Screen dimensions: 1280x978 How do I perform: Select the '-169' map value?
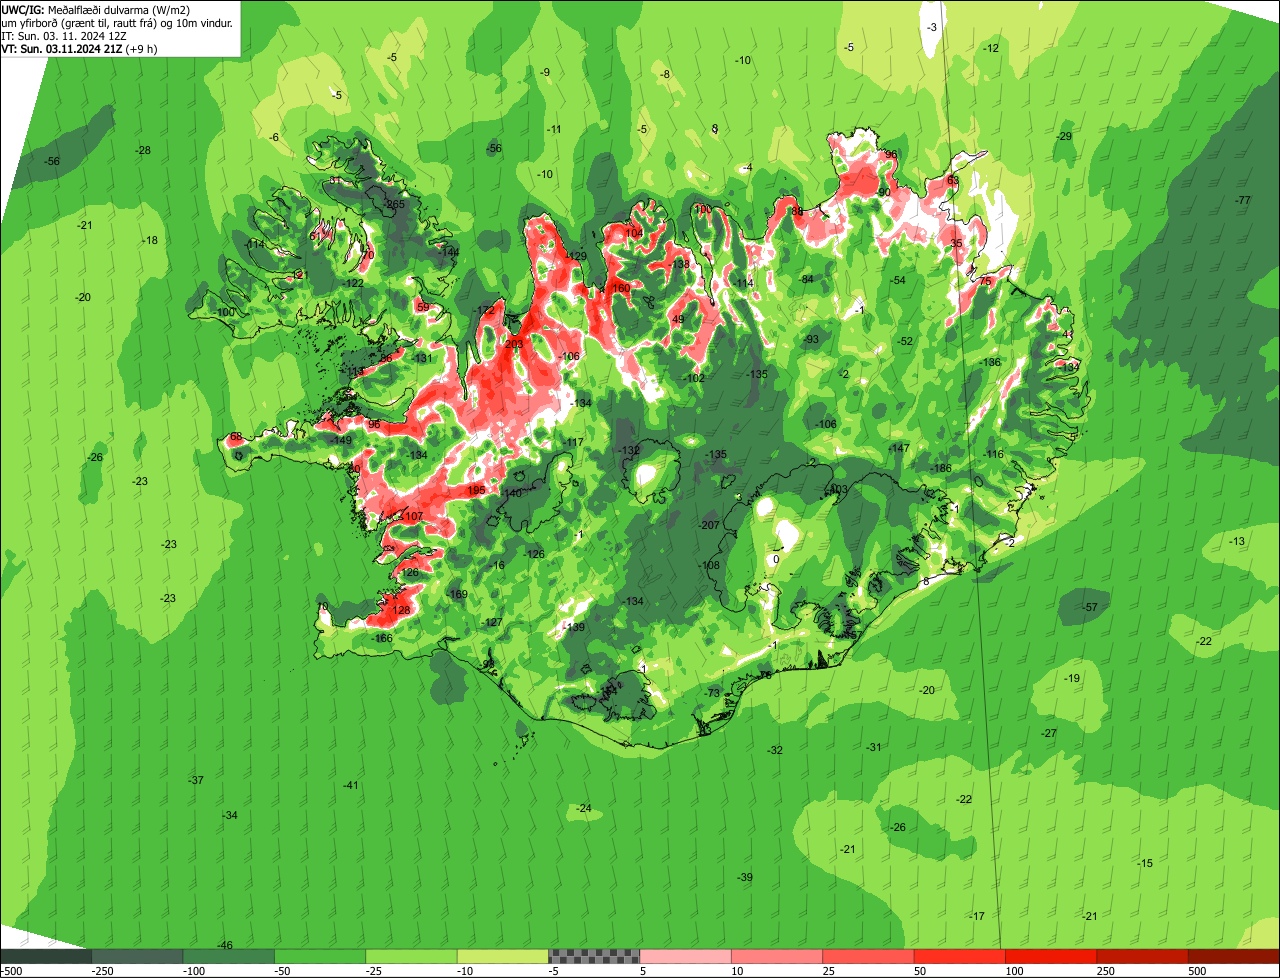457,595
